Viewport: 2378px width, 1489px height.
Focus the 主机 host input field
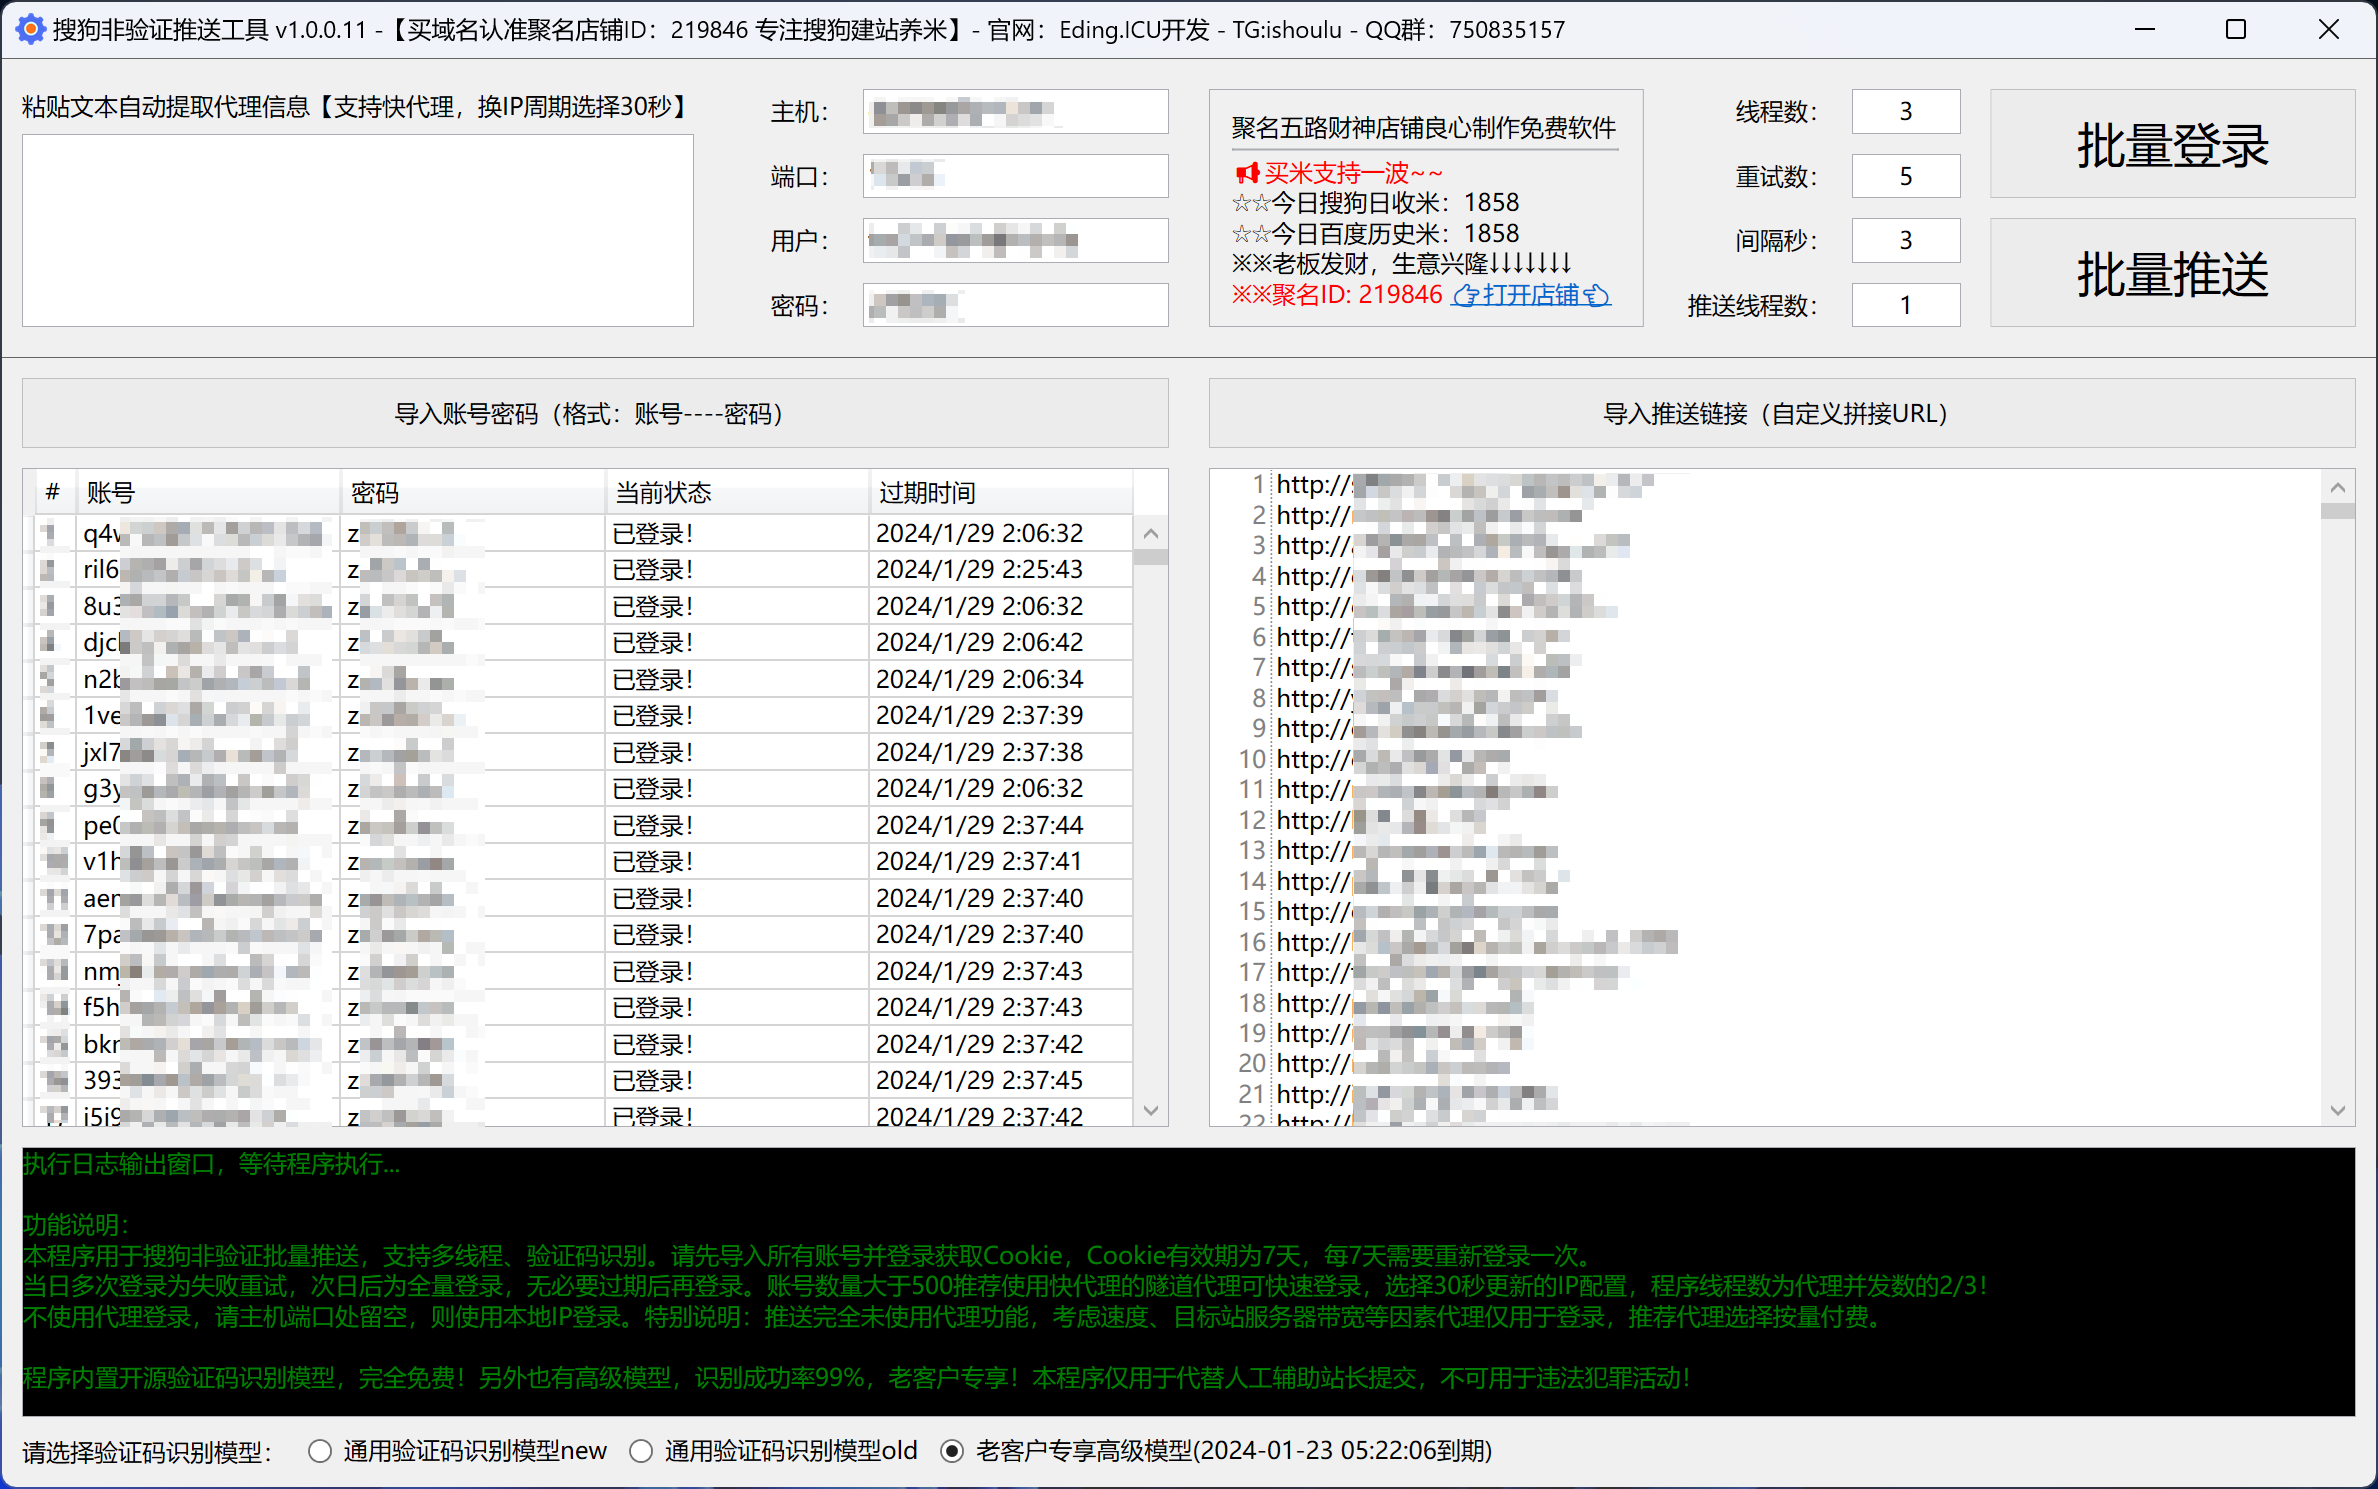pos(1015,111)
